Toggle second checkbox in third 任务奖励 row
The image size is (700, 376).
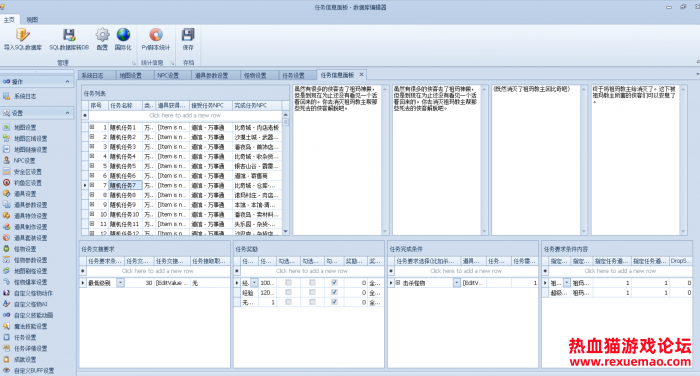click(312, 302)
